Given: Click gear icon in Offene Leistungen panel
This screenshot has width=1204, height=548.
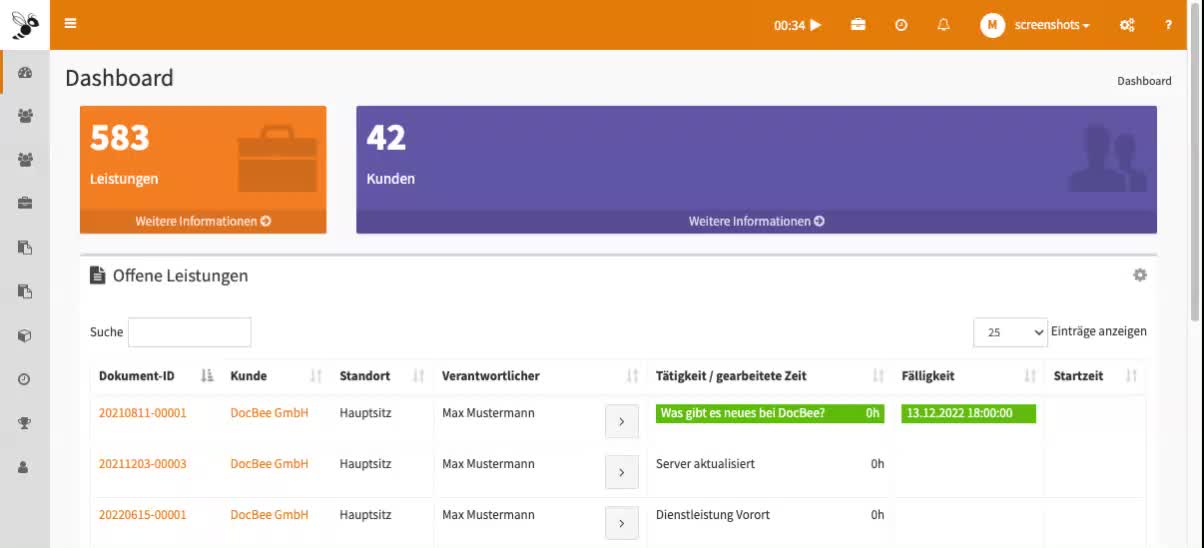Looking at the screenshot, I should pyautogui.click(x=1139, y=275).
